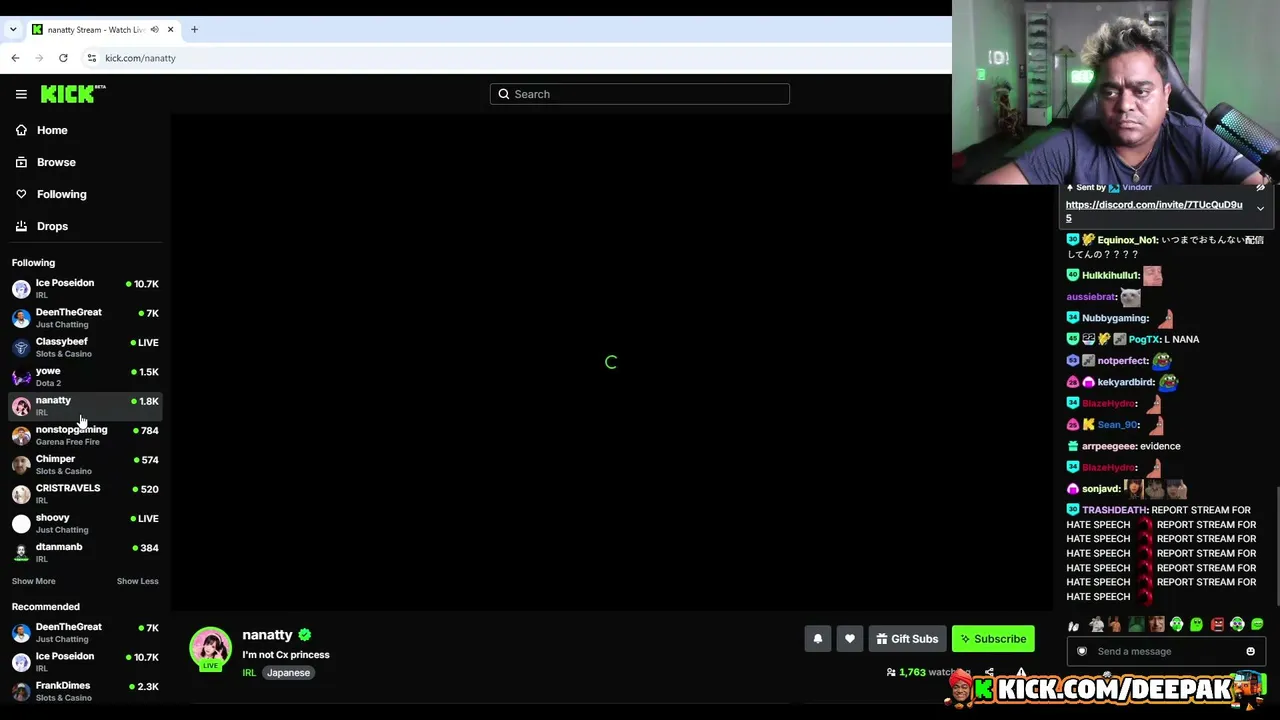This screenshot has height=720, width=1280.
Task: Toggle follow heart button
Action: [850, 639]
